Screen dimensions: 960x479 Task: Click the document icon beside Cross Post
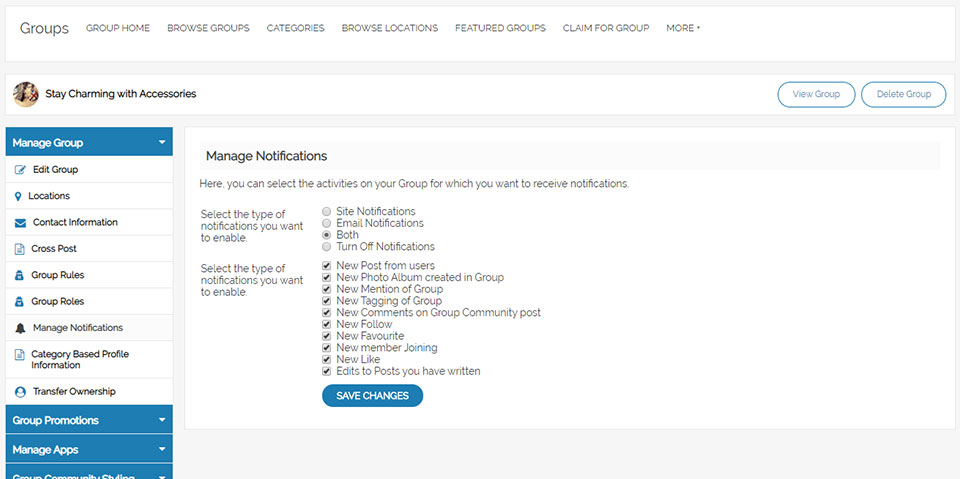coord(21,249)
